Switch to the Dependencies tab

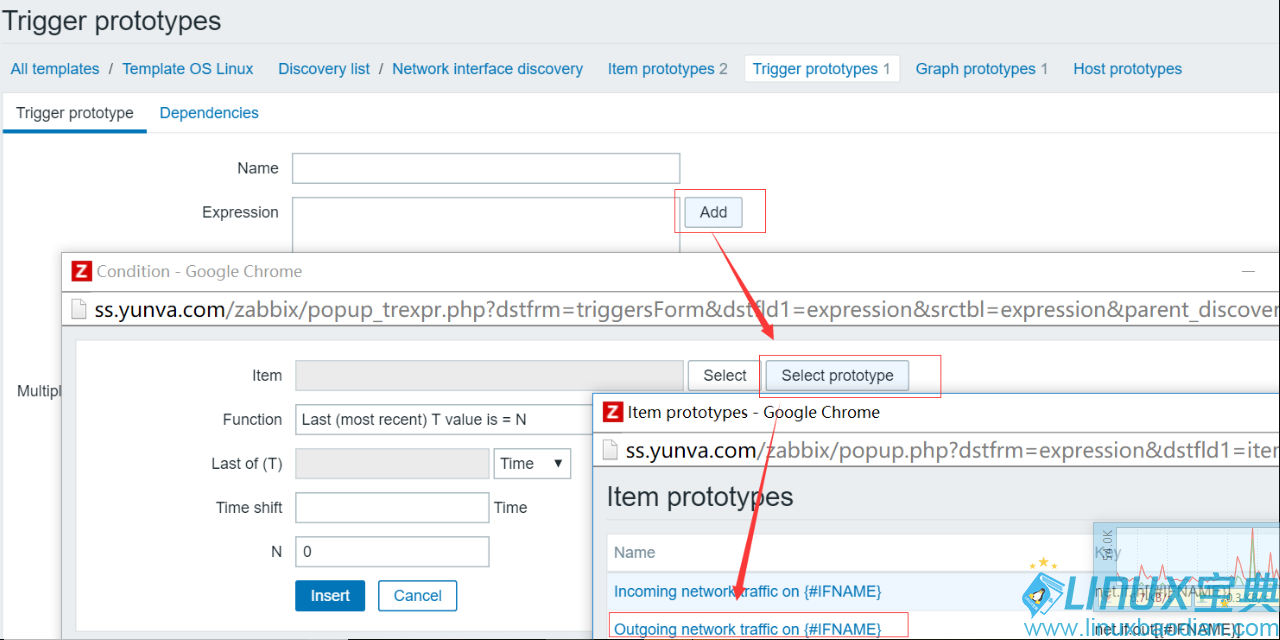pyautogui.click(x=209, y=113)
